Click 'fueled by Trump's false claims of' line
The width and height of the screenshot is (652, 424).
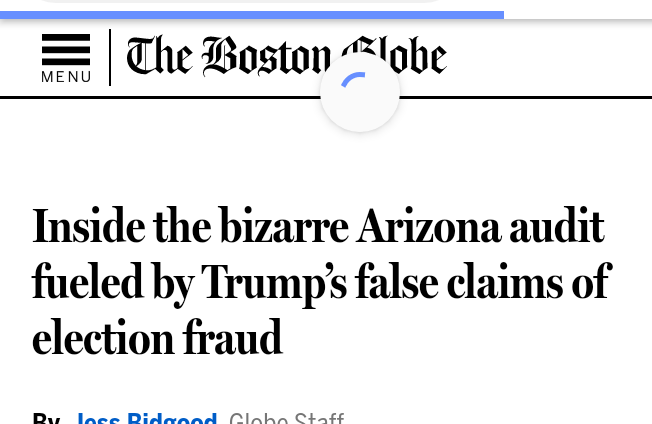click(320, 283)
